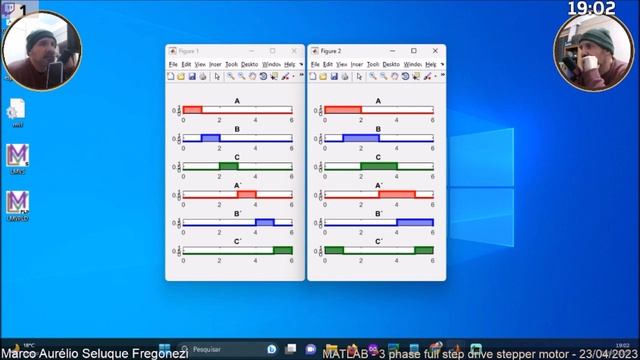Expand Figure 2 menu bar overflow arrow
The height and width of the screenshot is (360, 640).
pyautogui.click(x=442, y=64)
